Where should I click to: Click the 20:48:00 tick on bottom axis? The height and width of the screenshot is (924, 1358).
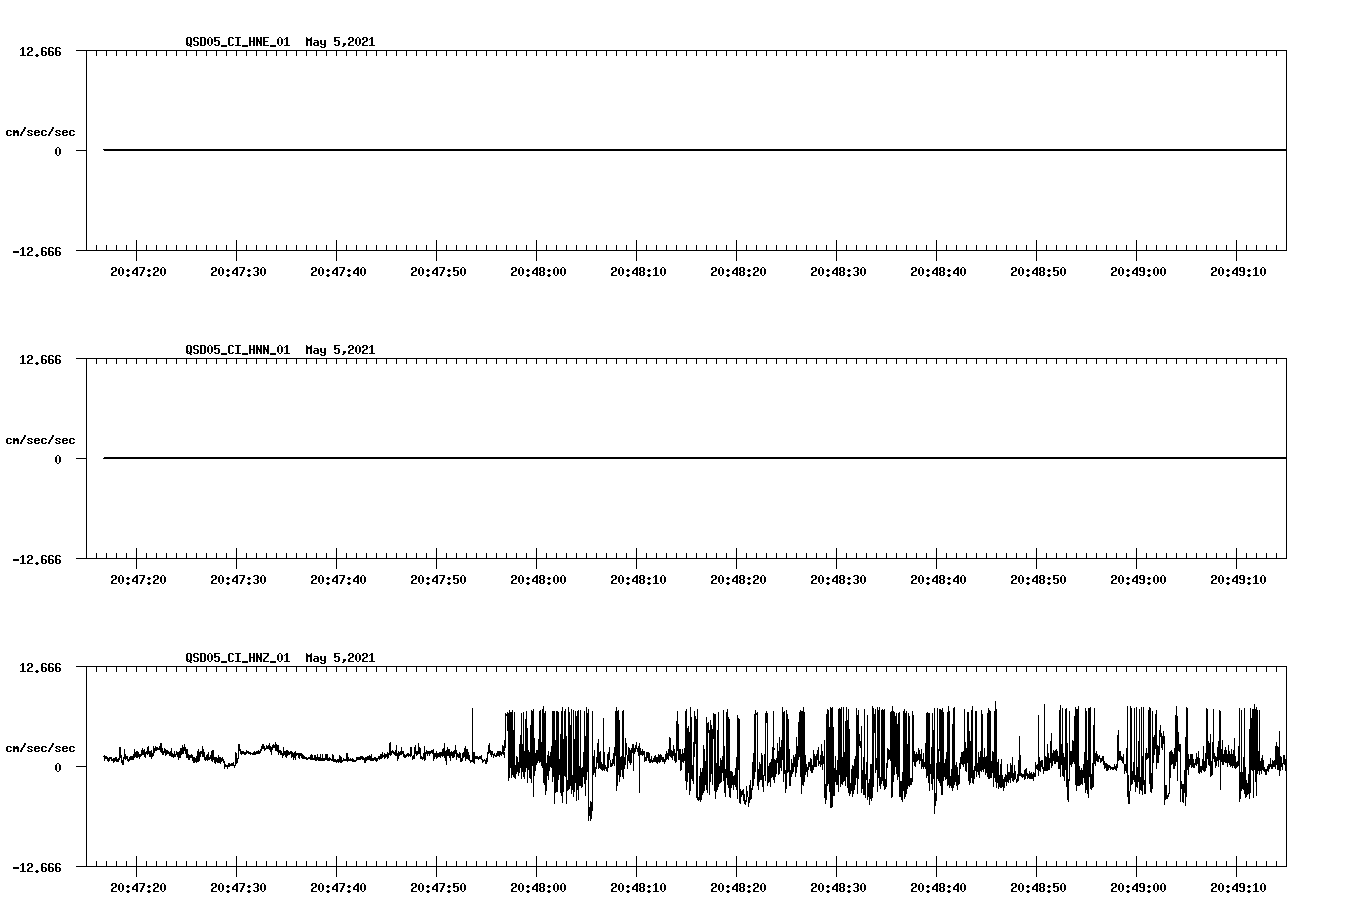pos(538,886)
